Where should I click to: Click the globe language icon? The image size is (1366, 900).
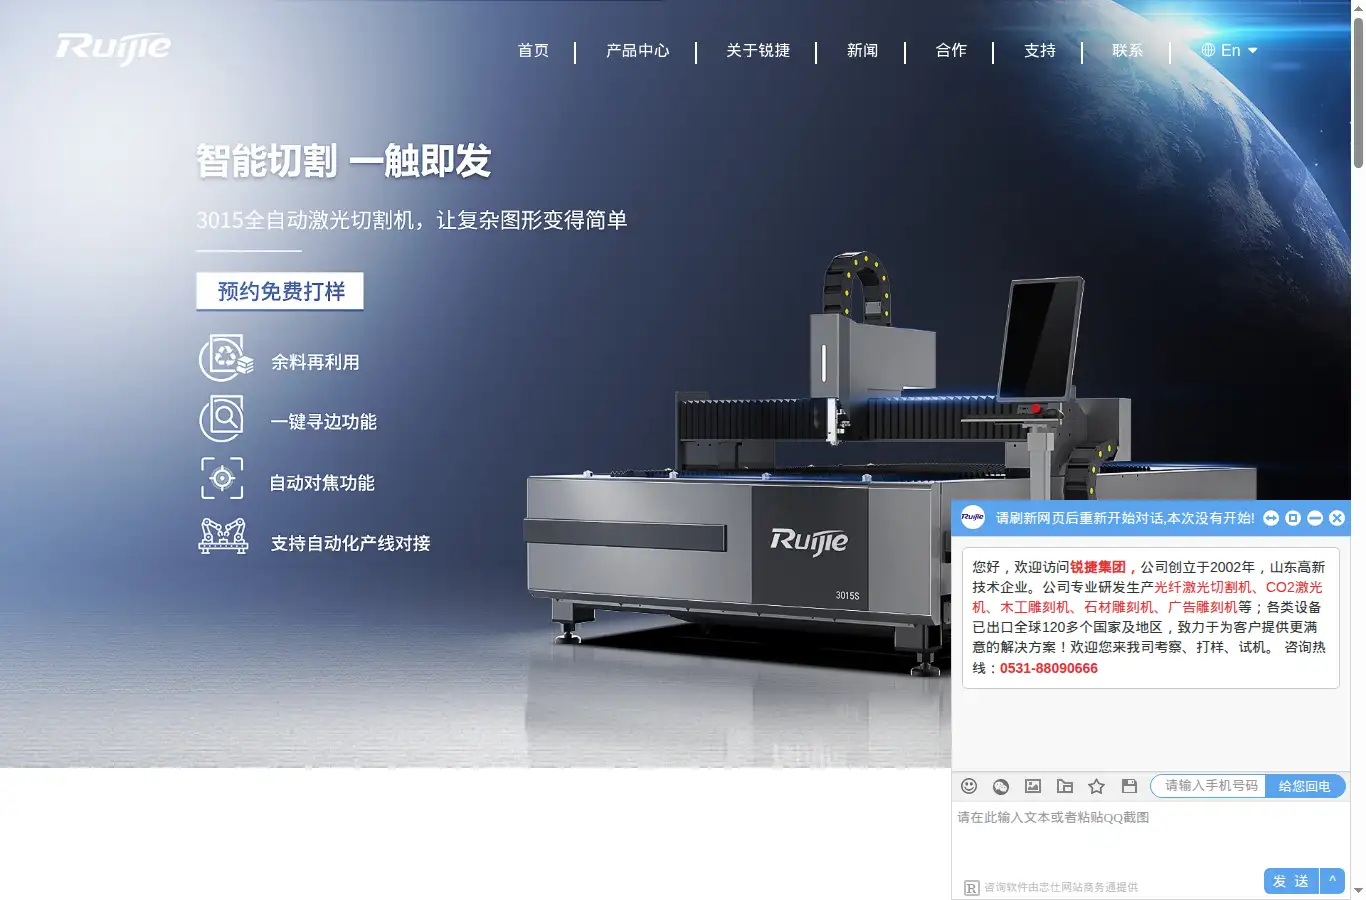coord(1208,50)
